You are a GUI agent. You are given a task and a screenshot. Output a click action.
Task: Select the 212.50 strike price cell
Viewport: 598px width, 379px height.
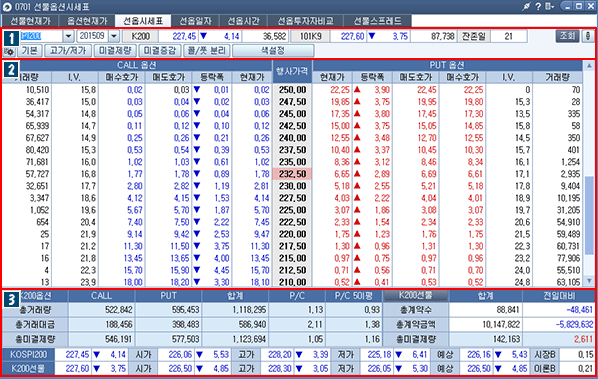[292, 270]
